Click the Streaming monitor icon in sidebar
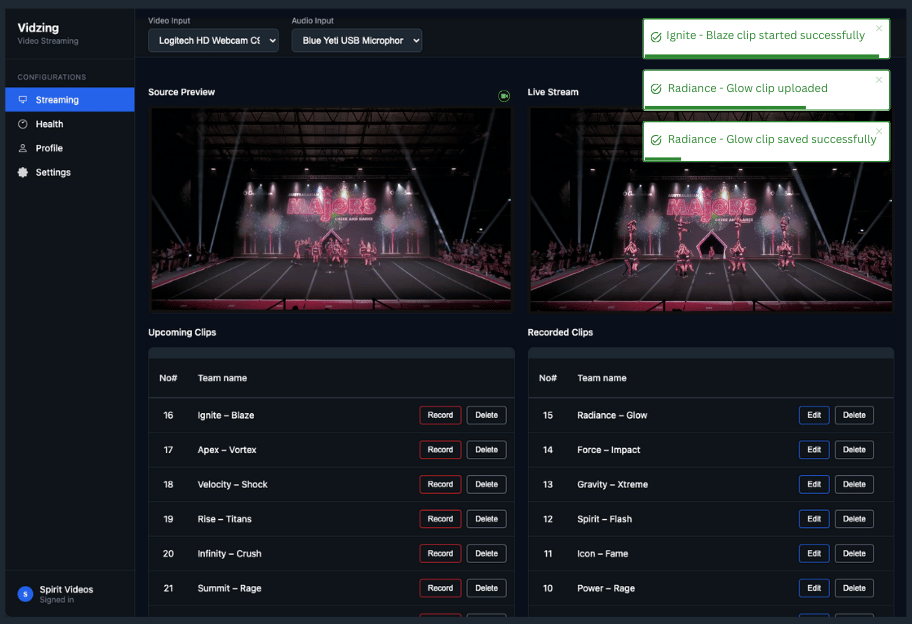 (23, 99)
